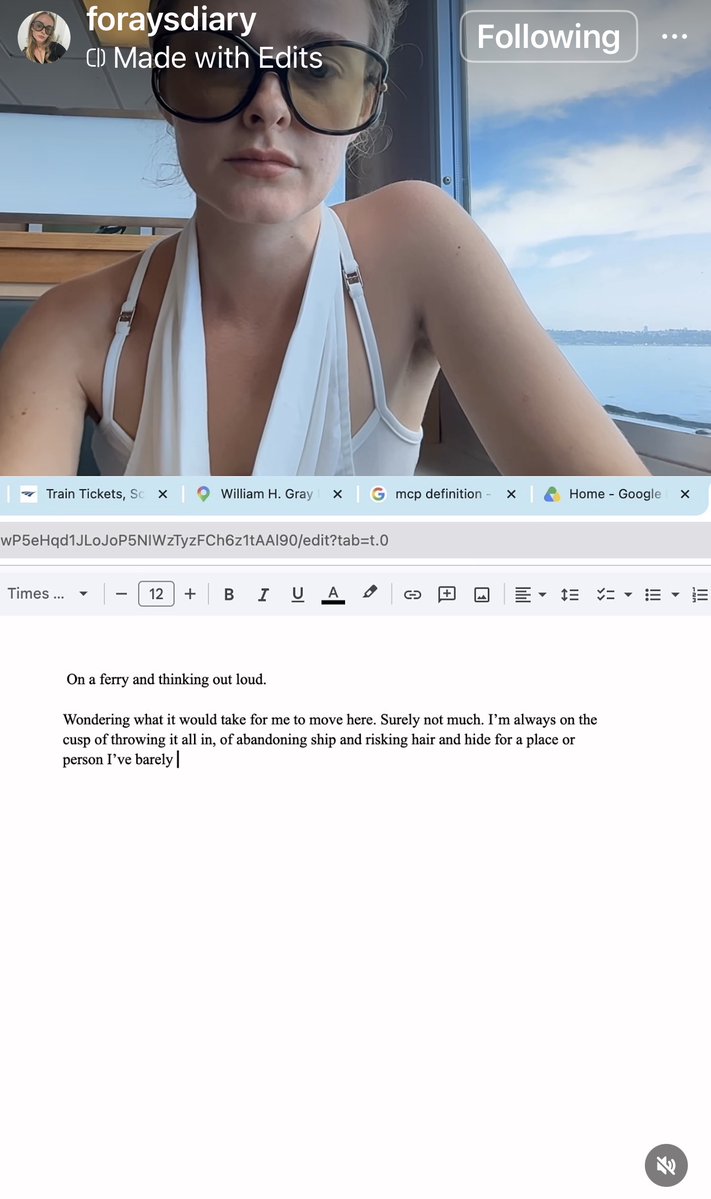Viewport: 711px width, 1199px height.
Task: Open line and paragraph spacing
Action: [570, 594]
